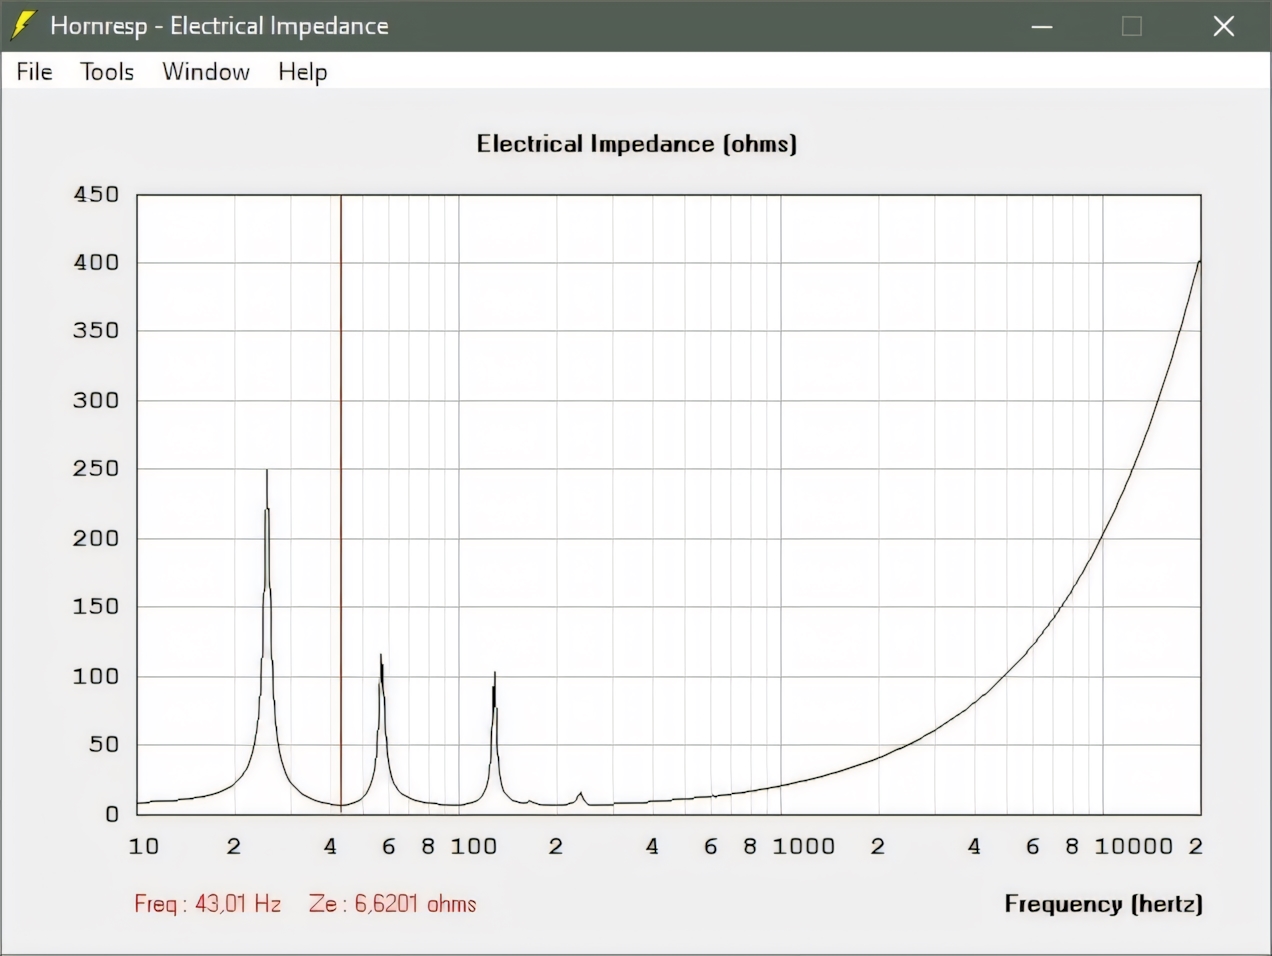Click the curve's end point at 400 ohms
1272x956 pixels.
(x=1199, y=262)
